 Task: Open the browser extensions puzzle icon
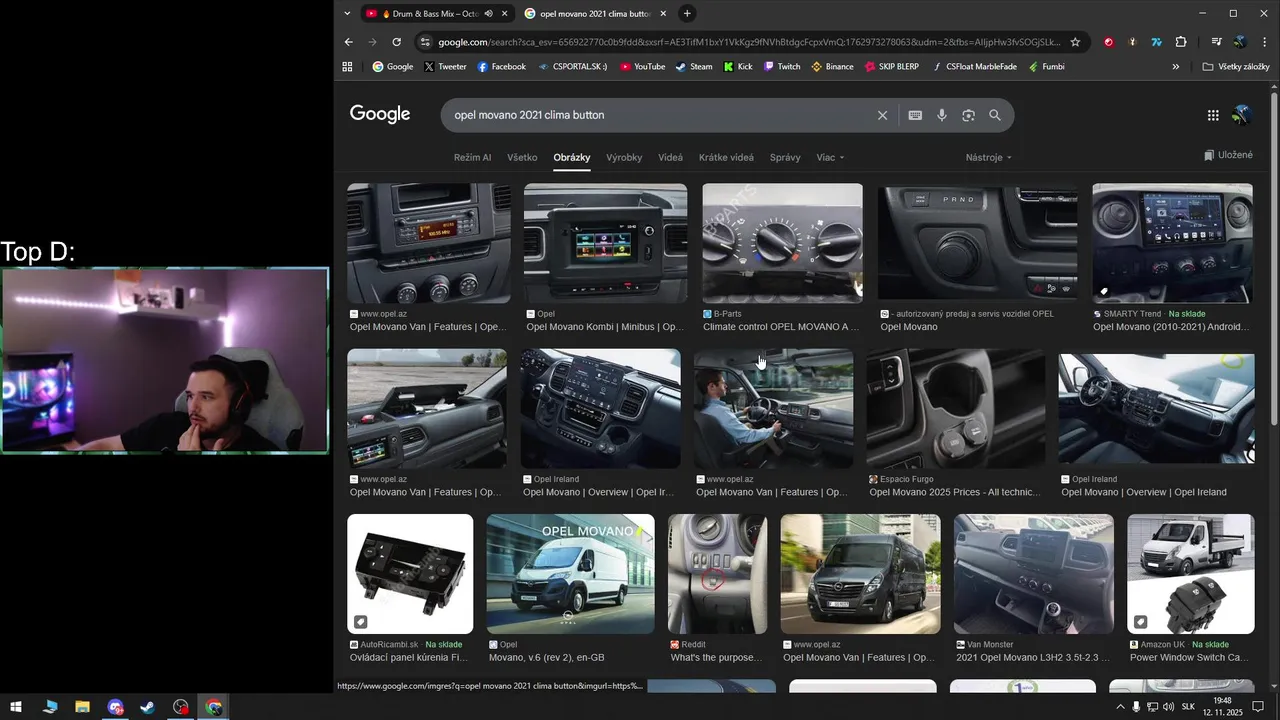tap(1181, 42)
